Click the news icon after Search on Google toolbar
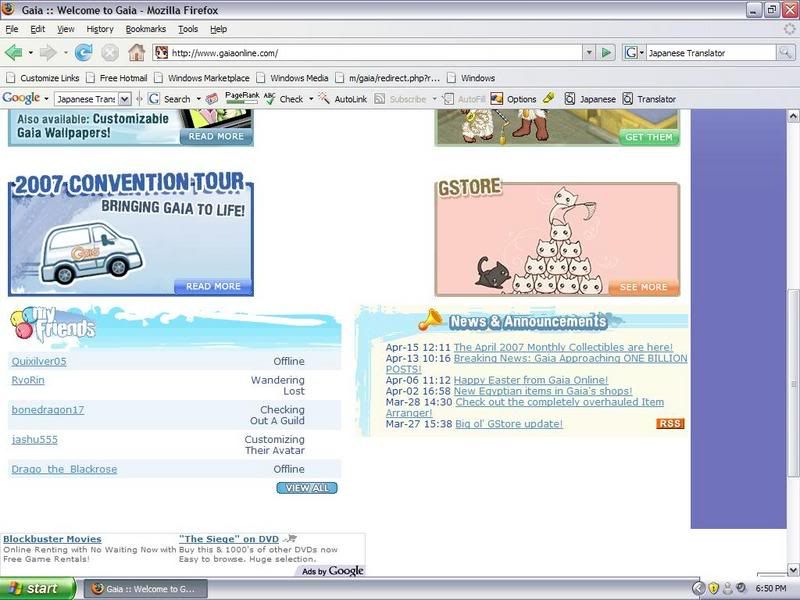This screenshot has width=800, height=600. click(212, 99)
